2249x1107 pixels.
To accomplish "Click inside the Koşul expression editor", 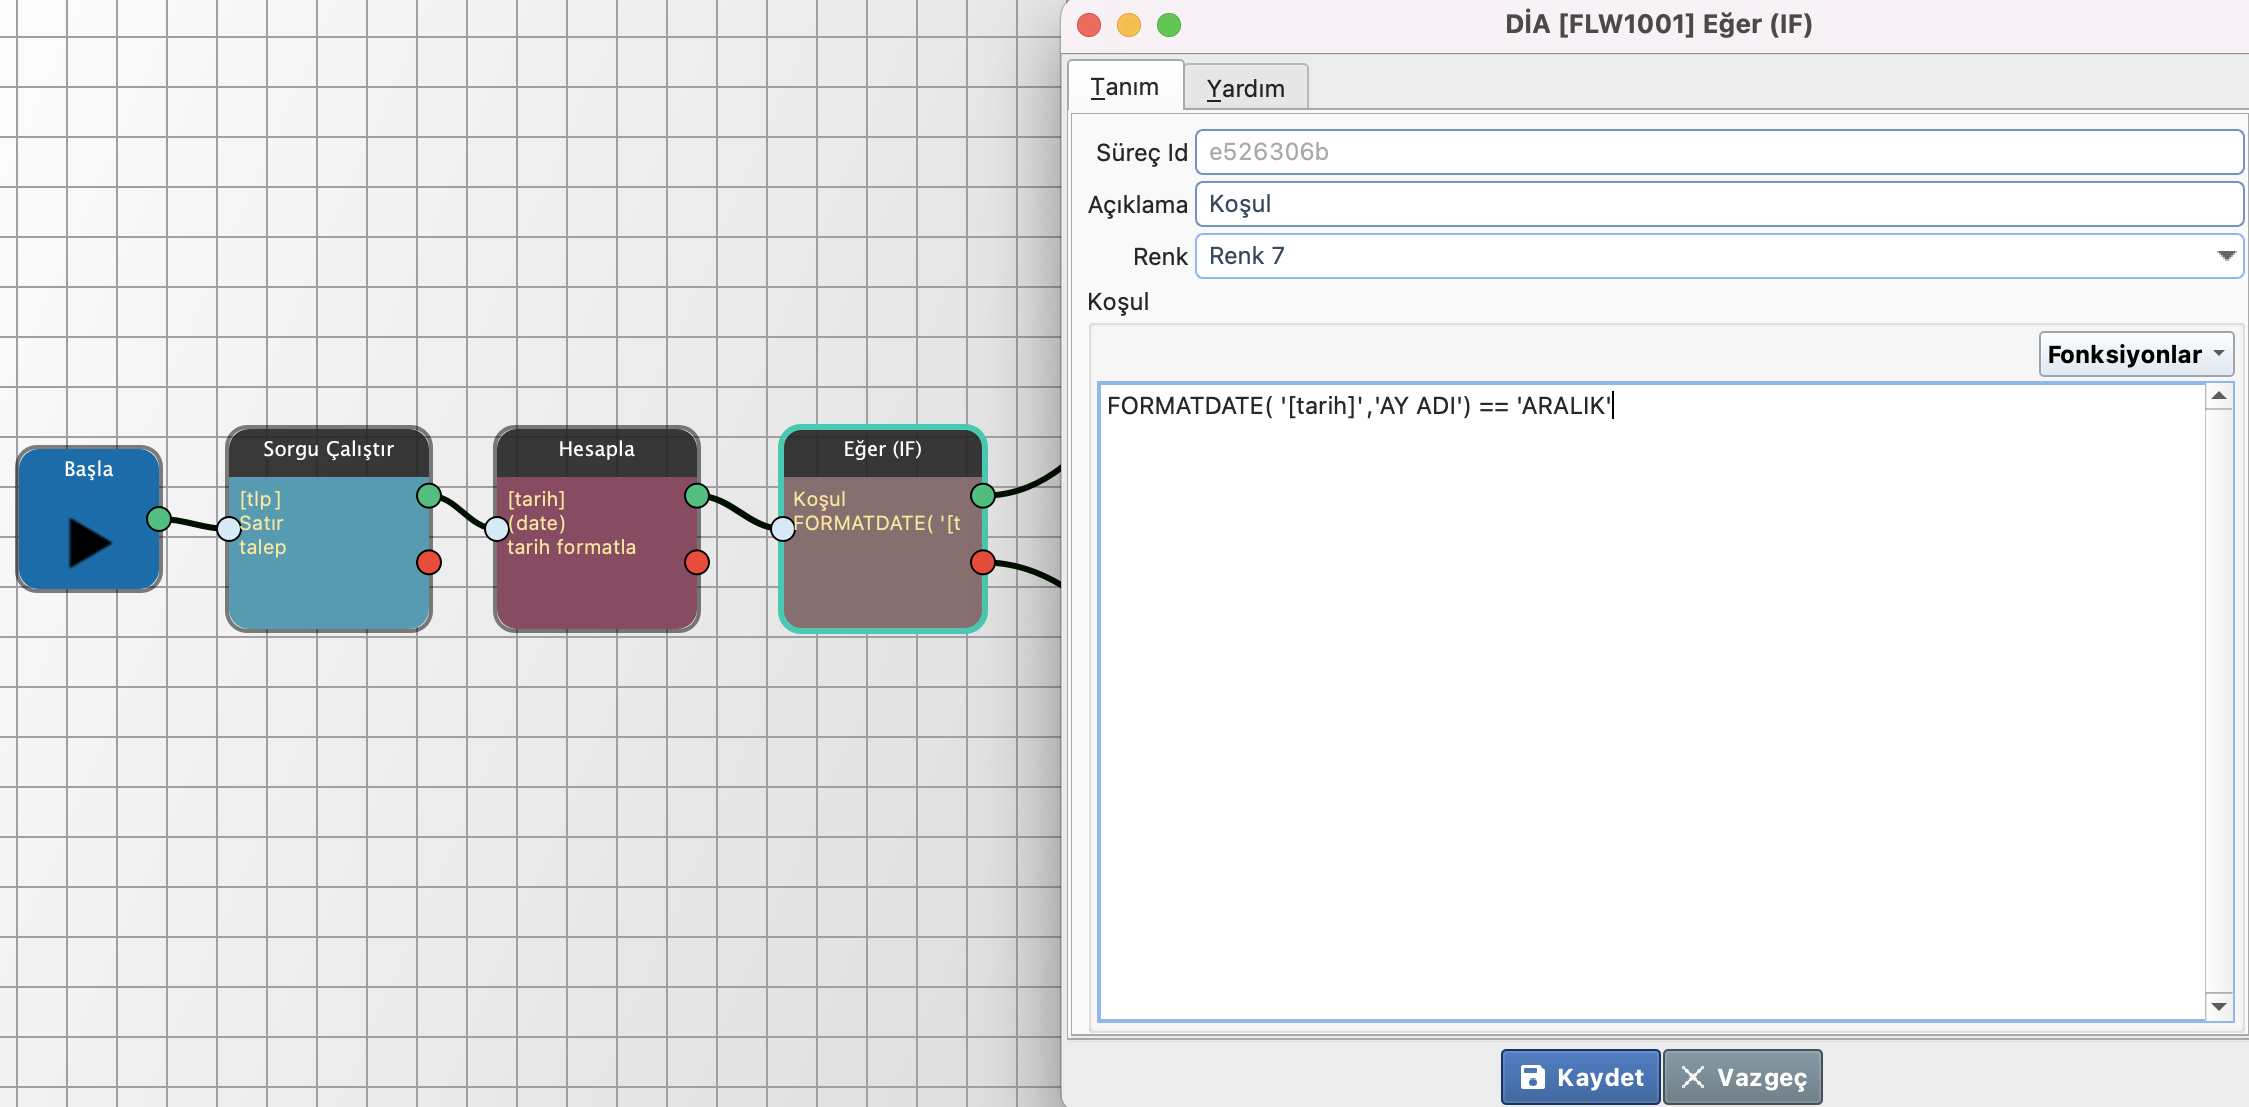I will pyautogui.click(x=1650, y=700).
